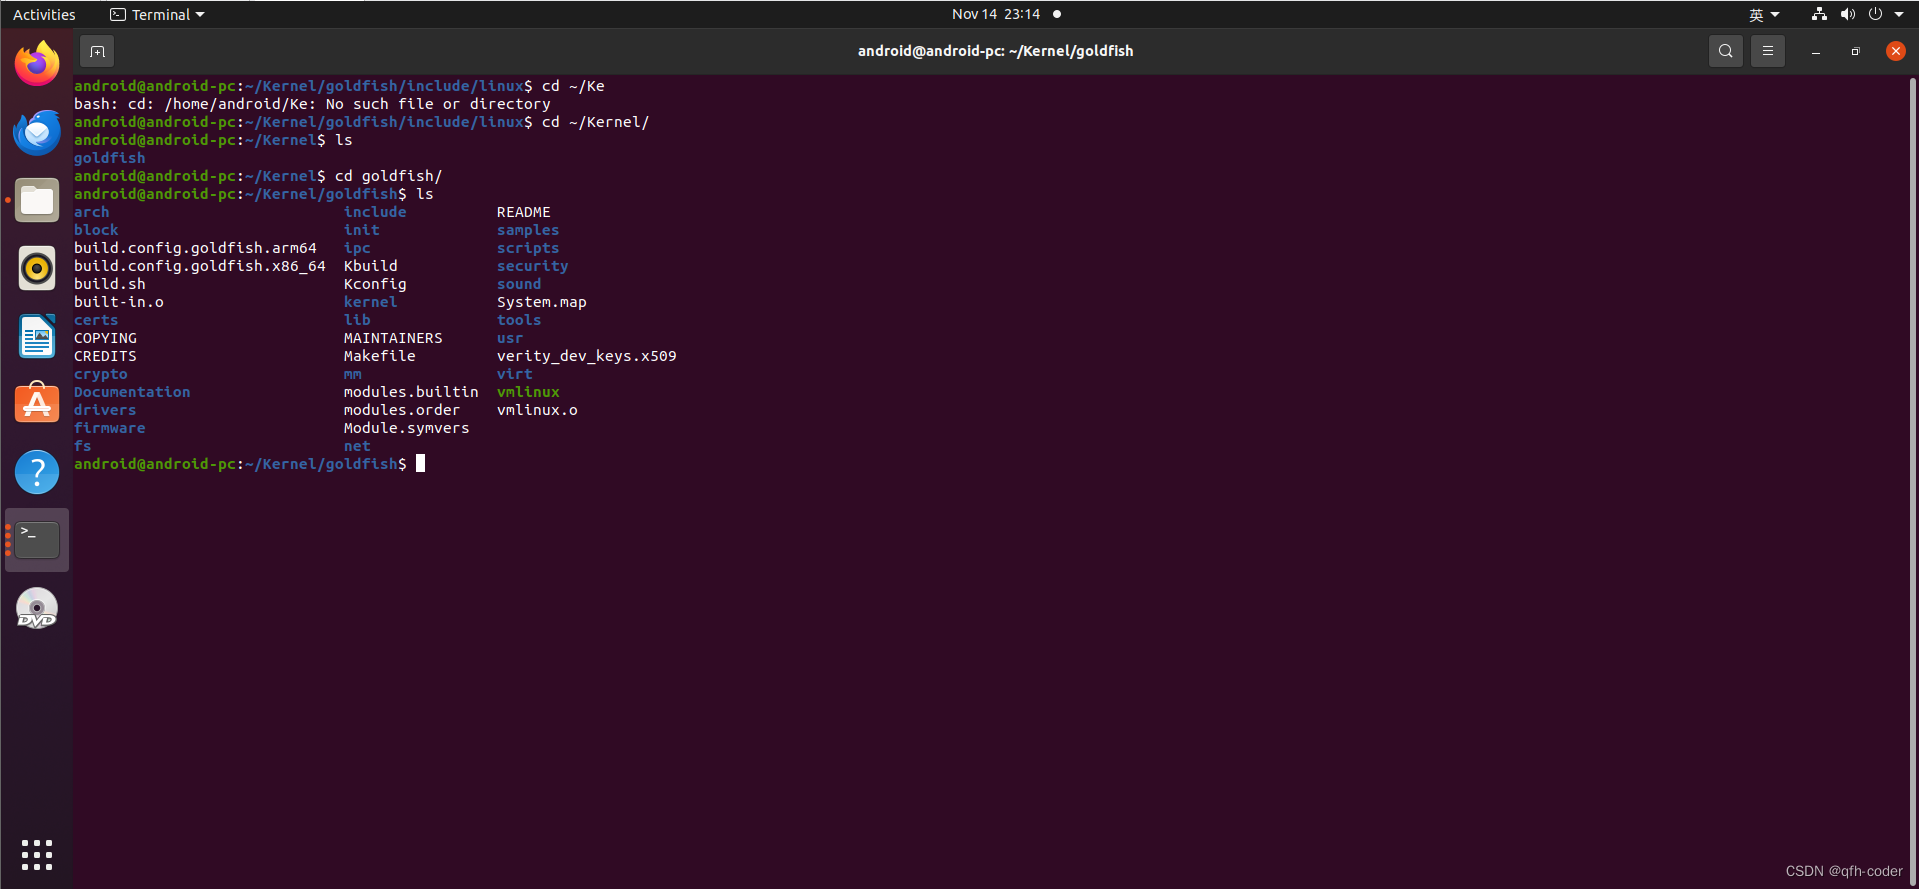Launch LibreOffice Writer from the dock
The height and width of the screenshot is (889, 1919).
(x=37, y=336)
